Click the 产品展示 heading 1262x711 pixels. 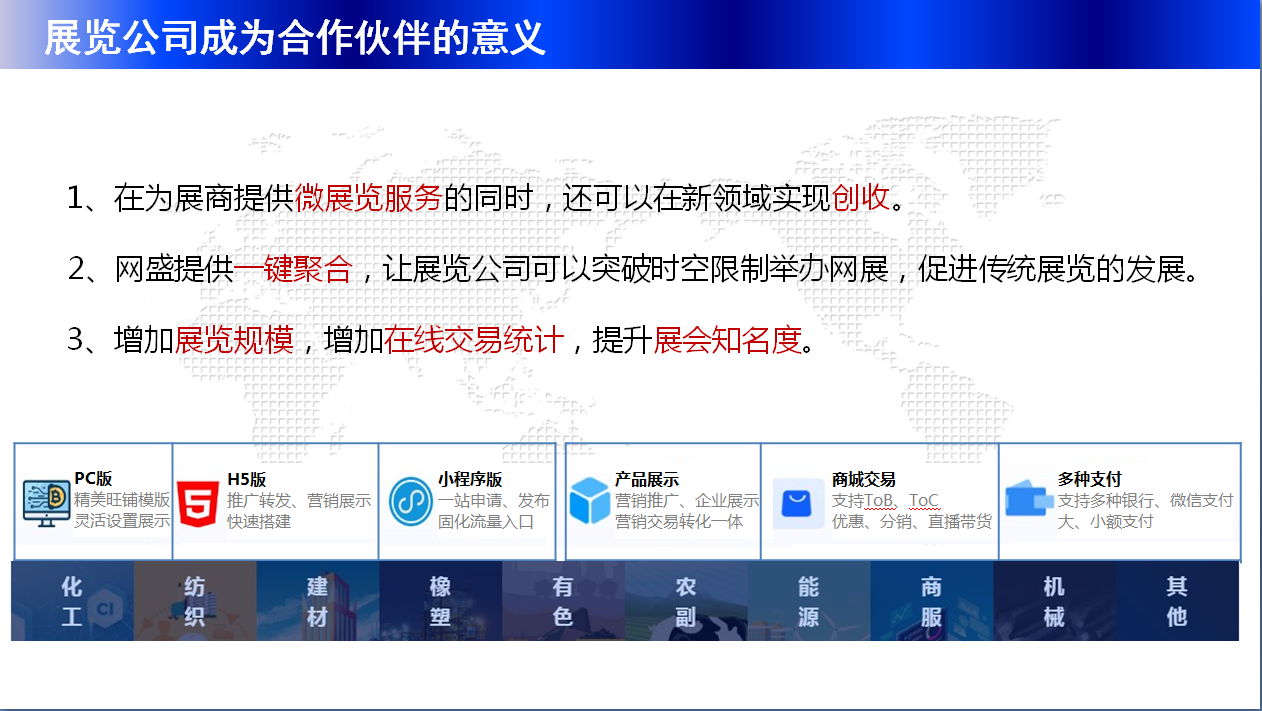[646, 480]
